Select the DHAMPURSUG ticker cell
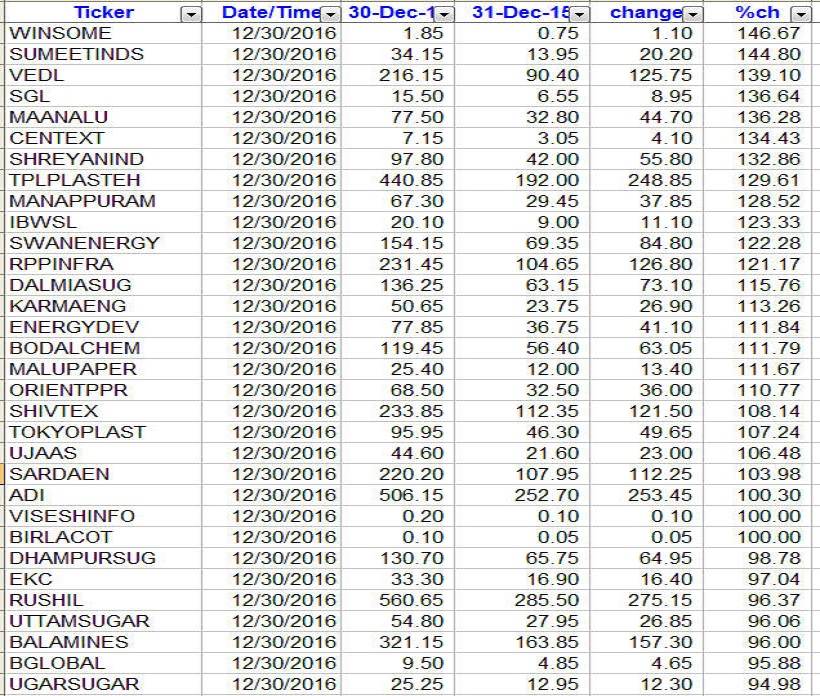Screen dimensions: 820x696 point(103,558)
